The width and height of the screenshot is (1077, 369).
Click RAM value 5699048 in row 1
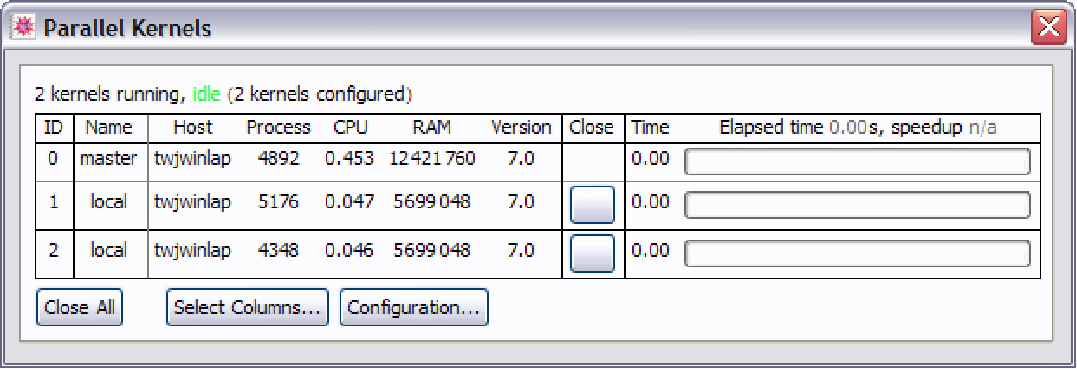[x=431, y=201]
